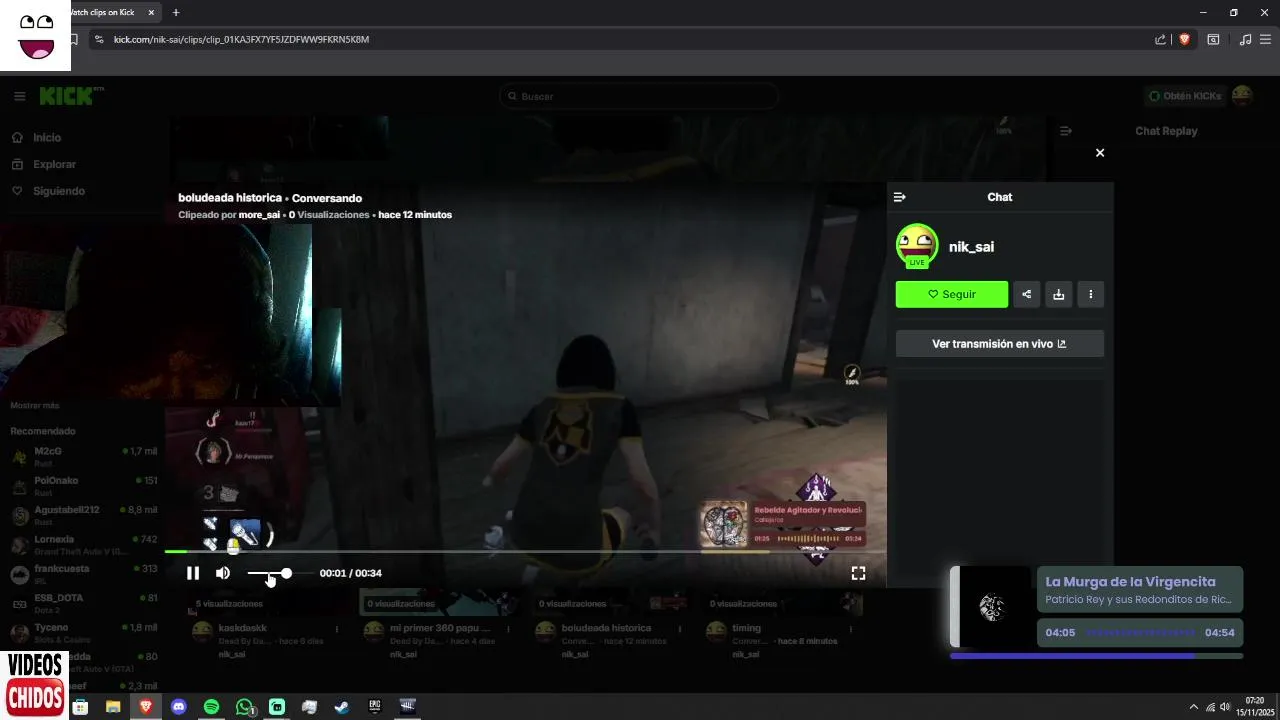Open recommended channel Lornexia

point(85,544)
